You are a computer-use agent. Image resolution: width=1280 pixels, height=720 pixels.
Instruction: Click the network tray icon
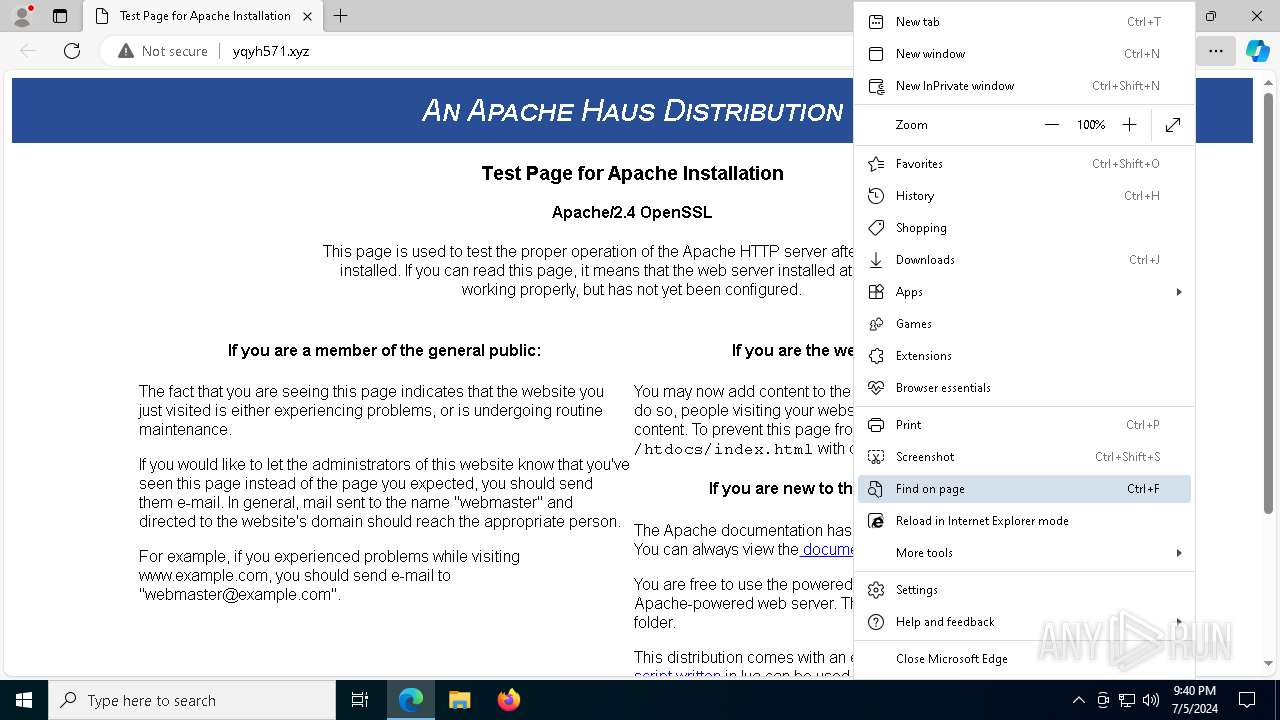[1127, 700]
